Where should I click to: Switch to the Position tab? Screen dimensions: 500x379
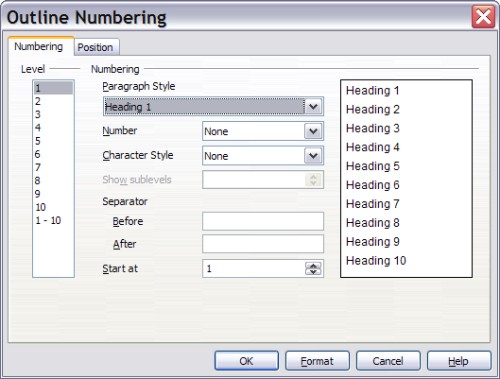point(96,47)
